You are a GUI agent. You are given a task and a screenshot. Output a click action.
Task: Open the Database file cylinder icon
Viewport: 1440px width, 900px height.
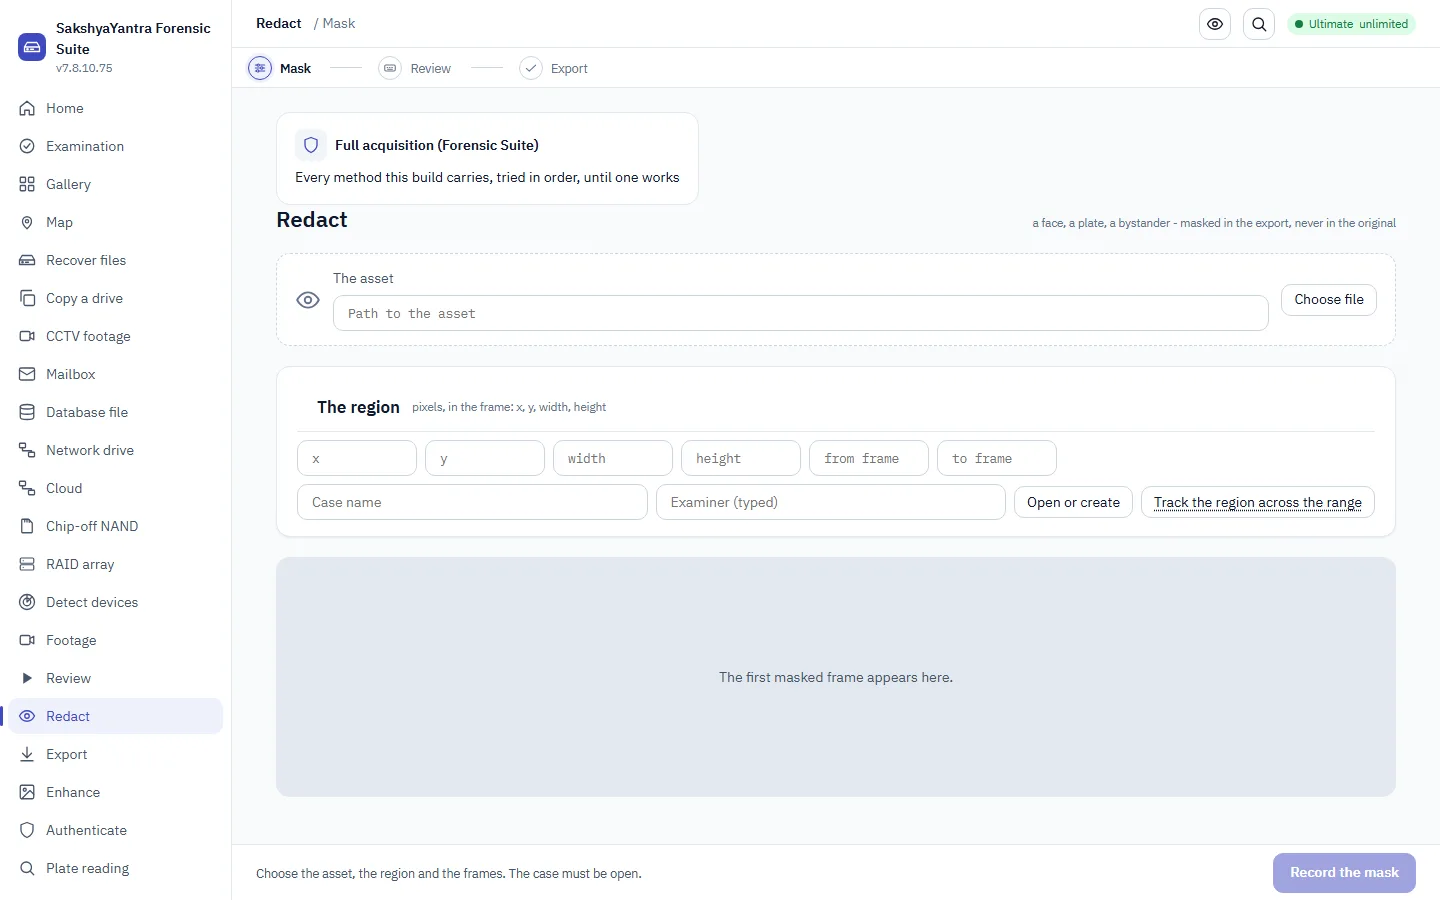[x=27, y=412]
